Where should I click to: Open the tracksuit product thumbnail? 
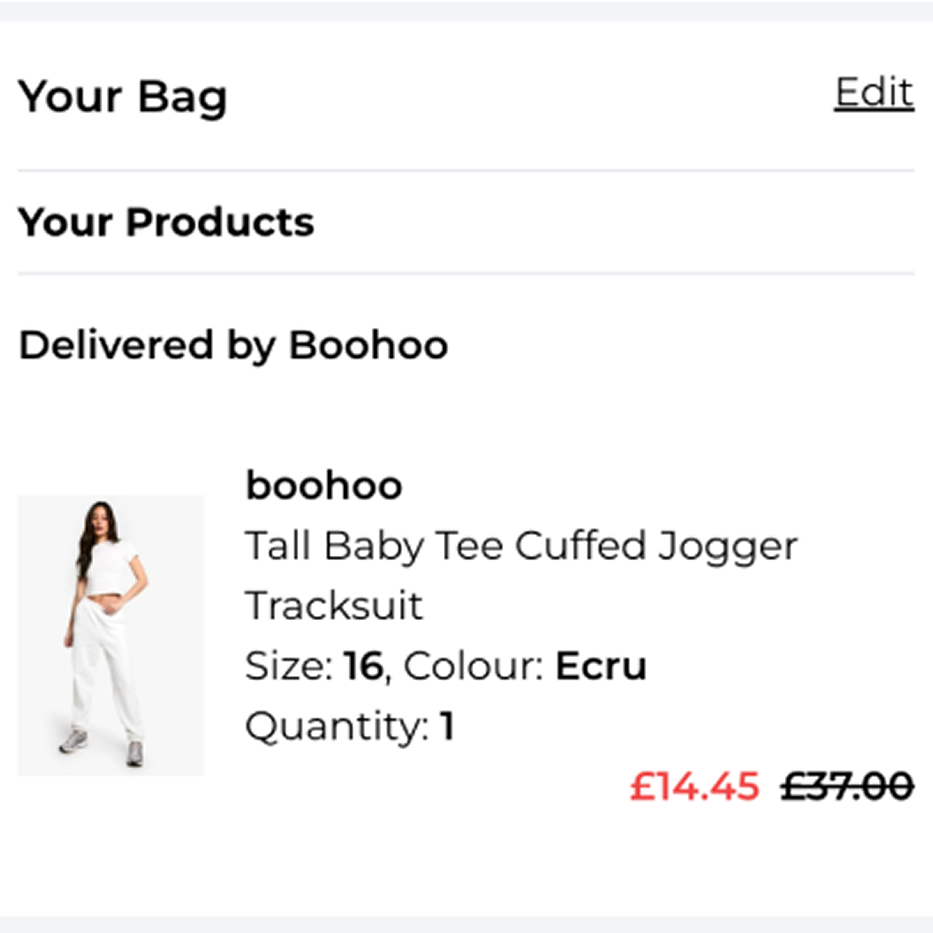pos(111,634)
